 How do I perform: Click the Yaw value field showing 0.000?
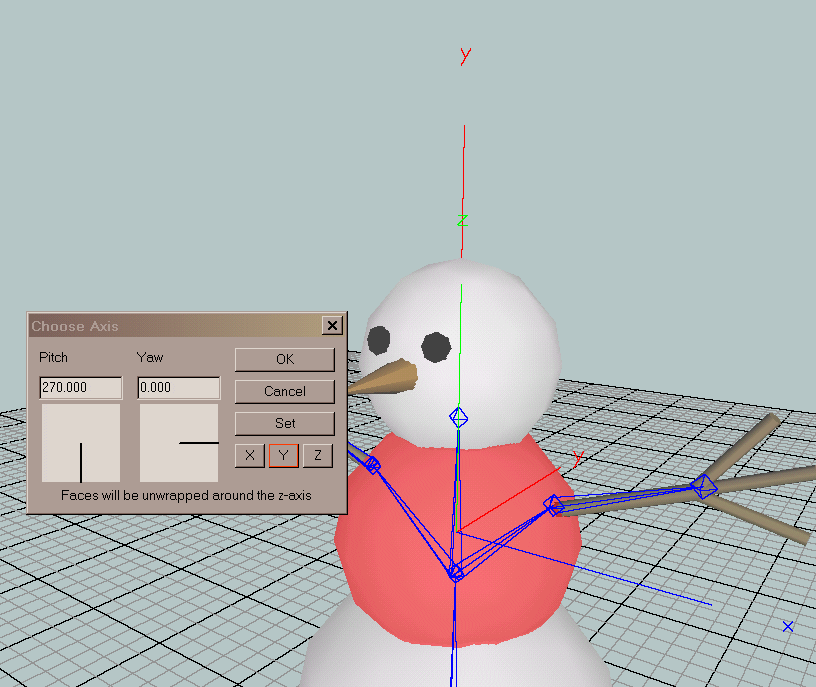[x=178, y=387]
